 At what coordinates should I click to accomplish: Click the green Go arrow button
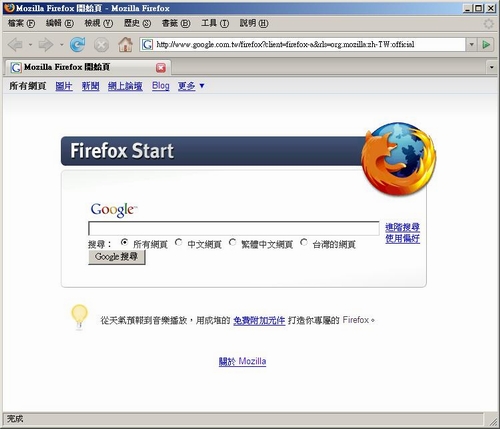486,44
